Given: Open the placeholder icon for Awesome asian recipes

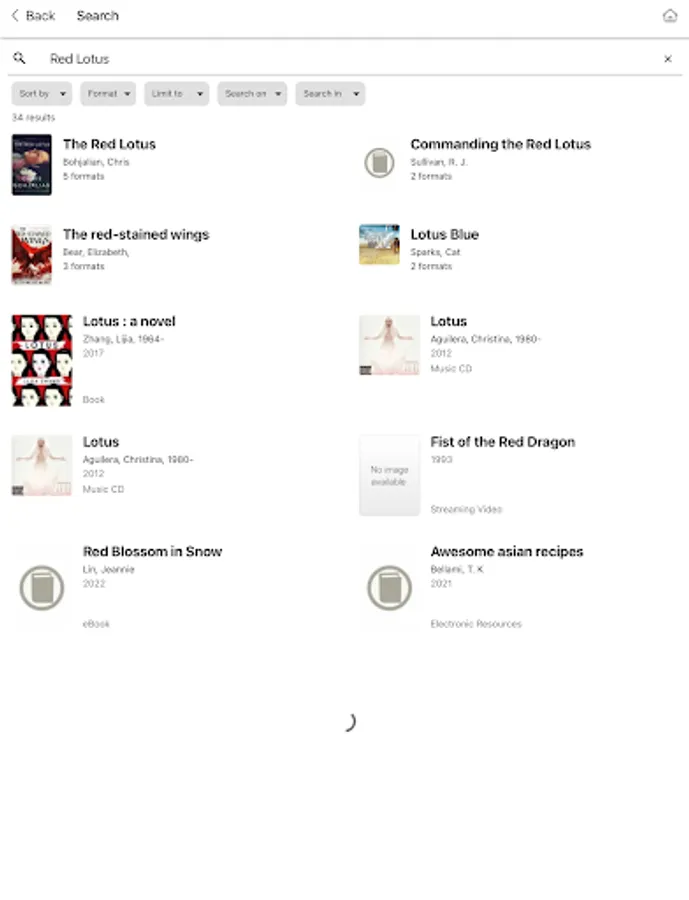Looking at the screenshot, I should click(x=389, y=588).
